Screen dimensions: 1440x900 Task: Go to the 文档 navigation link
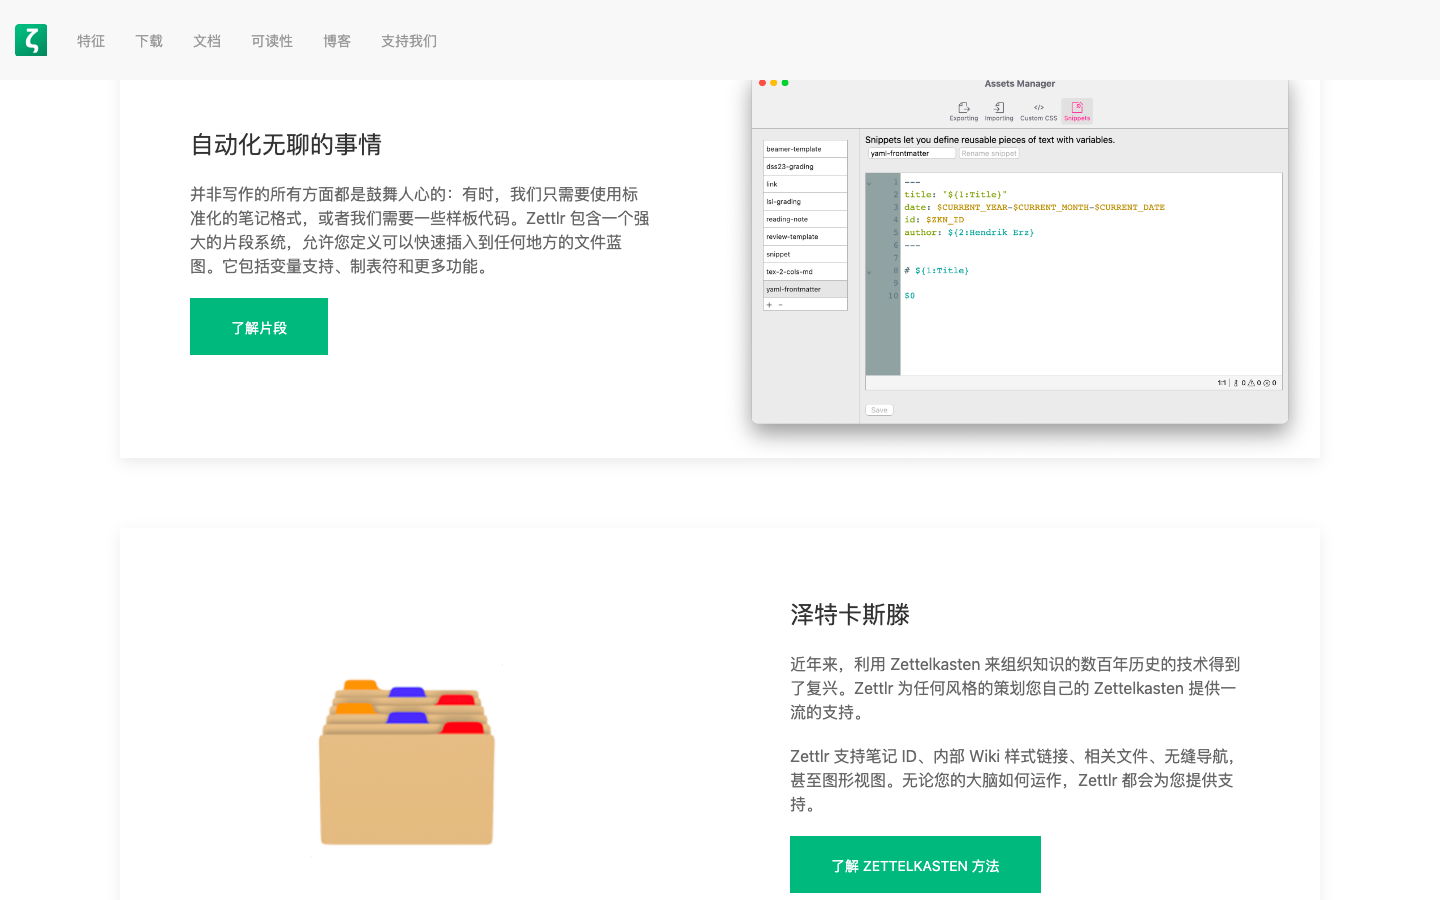click(207, 41)
